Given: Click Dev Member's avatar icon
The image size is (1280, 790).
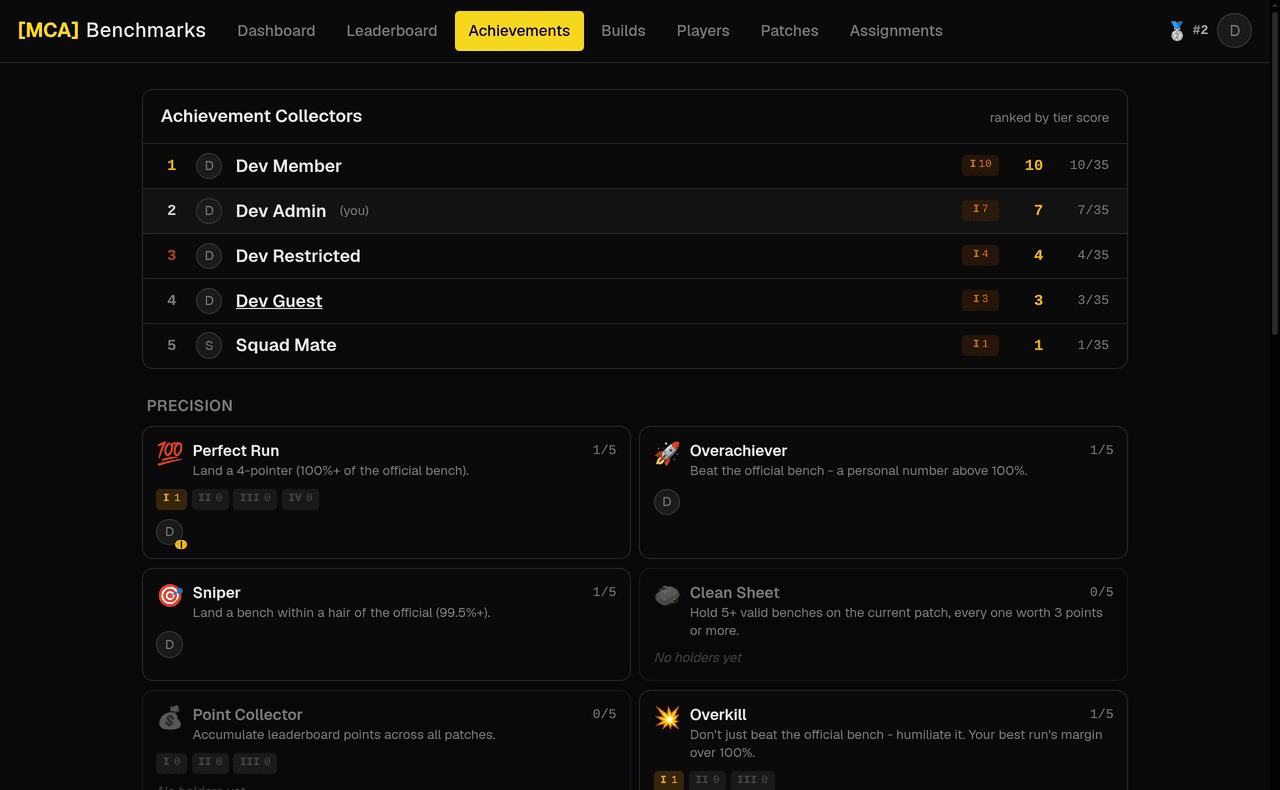Looking at the screenshot, I should 209,166.
